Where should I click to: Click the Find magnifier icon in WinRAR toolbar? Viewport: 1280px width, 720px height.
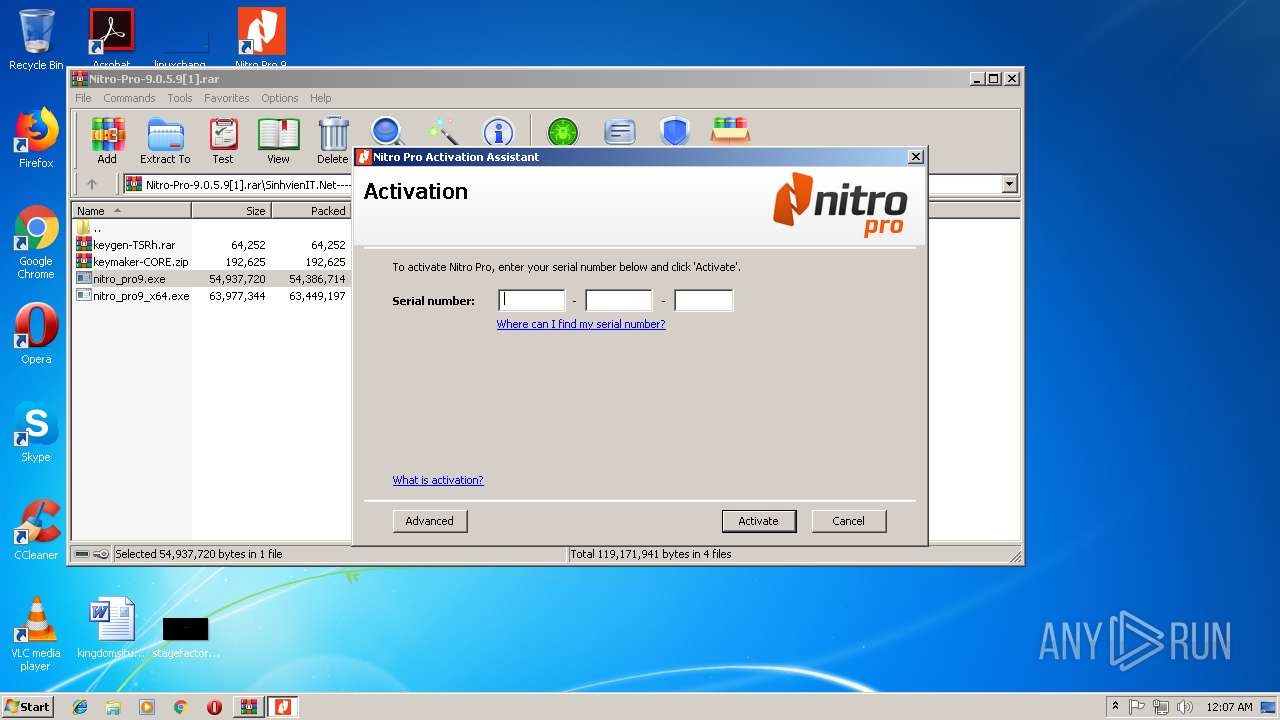coord(388,131)
